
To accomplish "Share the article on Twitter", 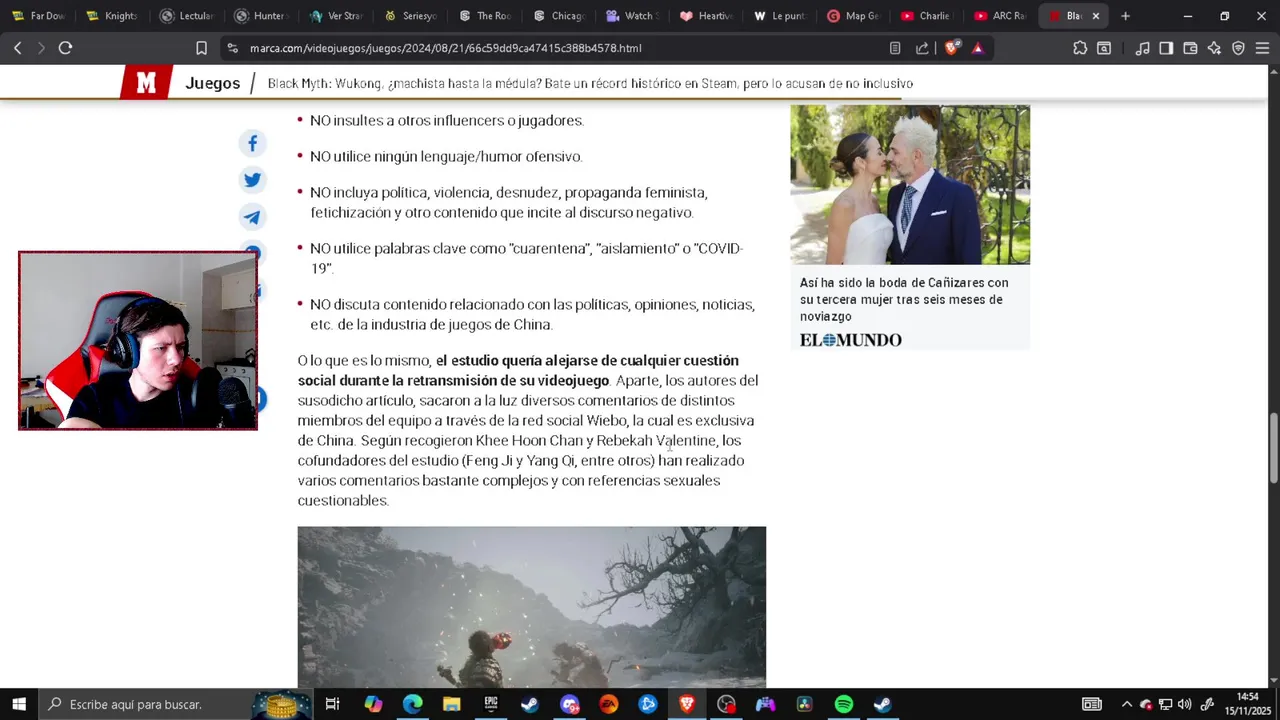I will click(x=252, y=180).
